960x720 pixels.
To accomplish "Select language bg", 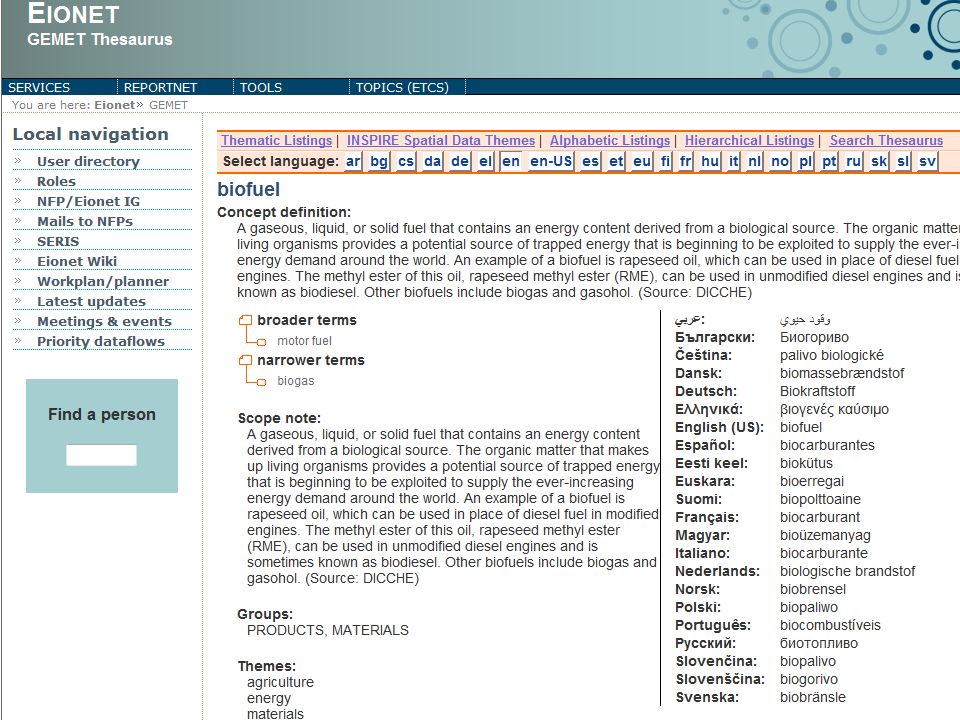I will [x=379, y=162].
